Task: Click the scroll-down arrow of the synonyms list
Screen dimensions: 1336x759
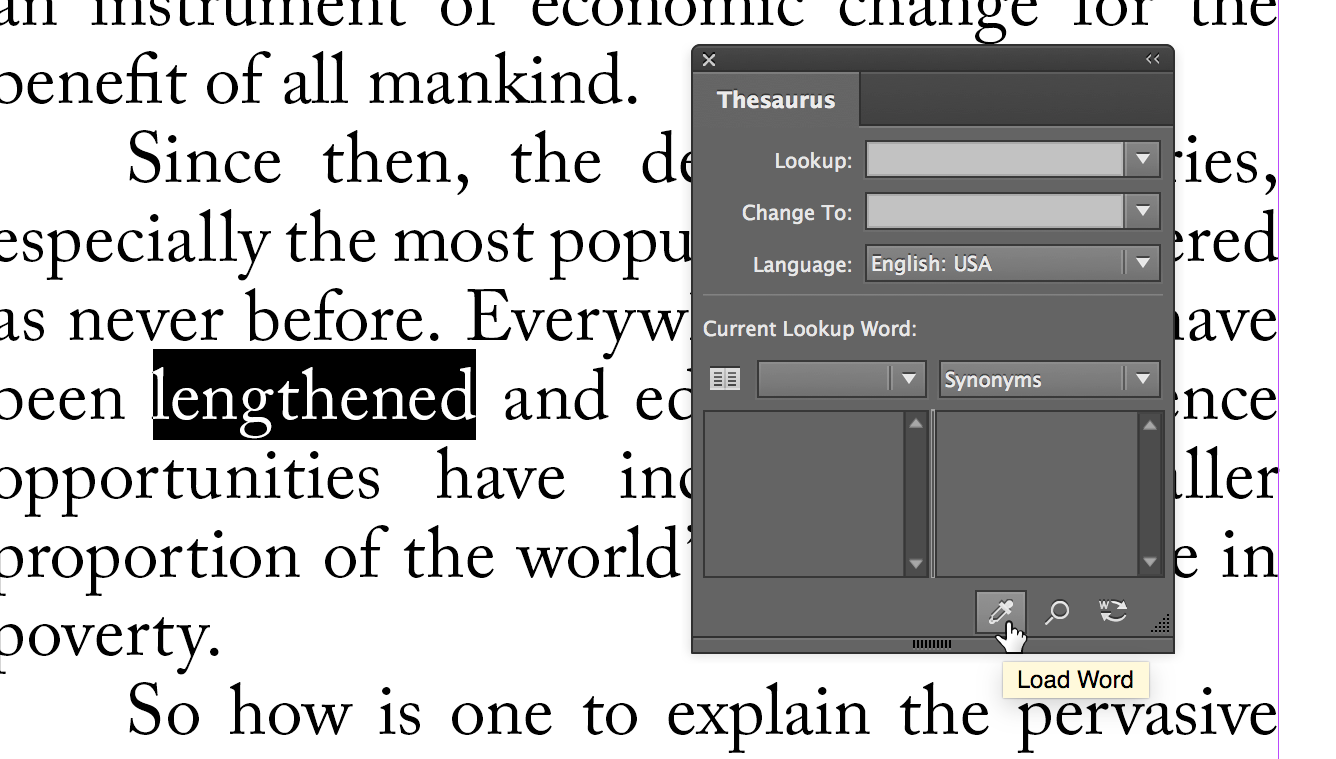Action: [x=1149, y=562]
